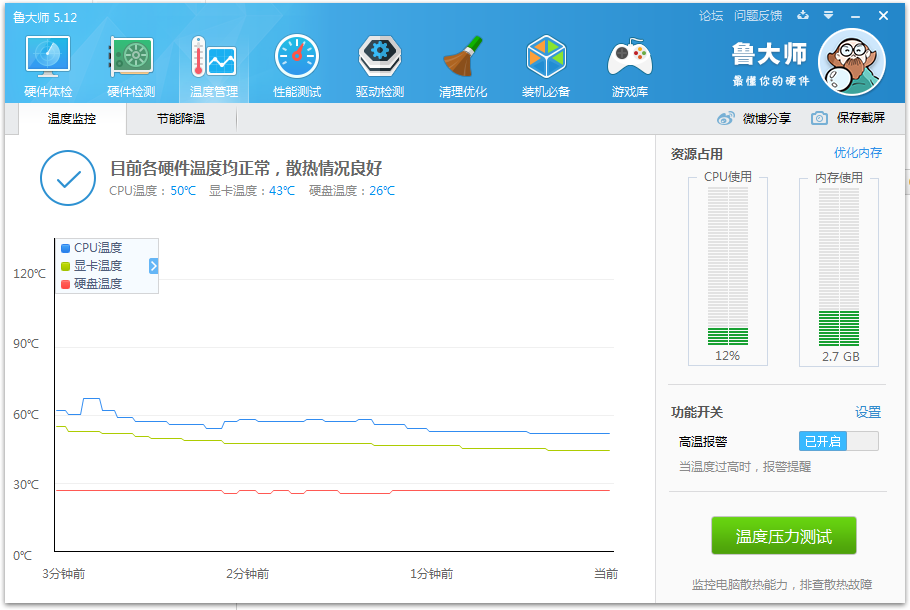
Task: Open 装机必备 essential software
Action: (x=546, y=66)
